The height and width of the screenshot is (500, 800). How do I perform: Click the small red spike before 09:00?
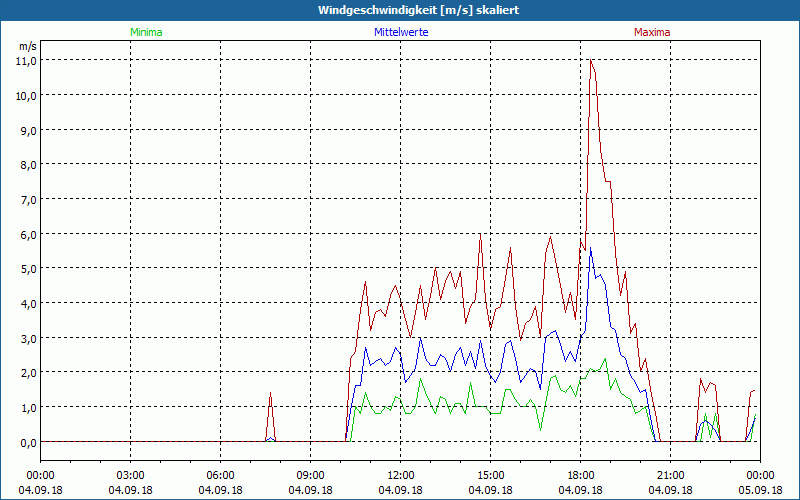click(270, 417)
